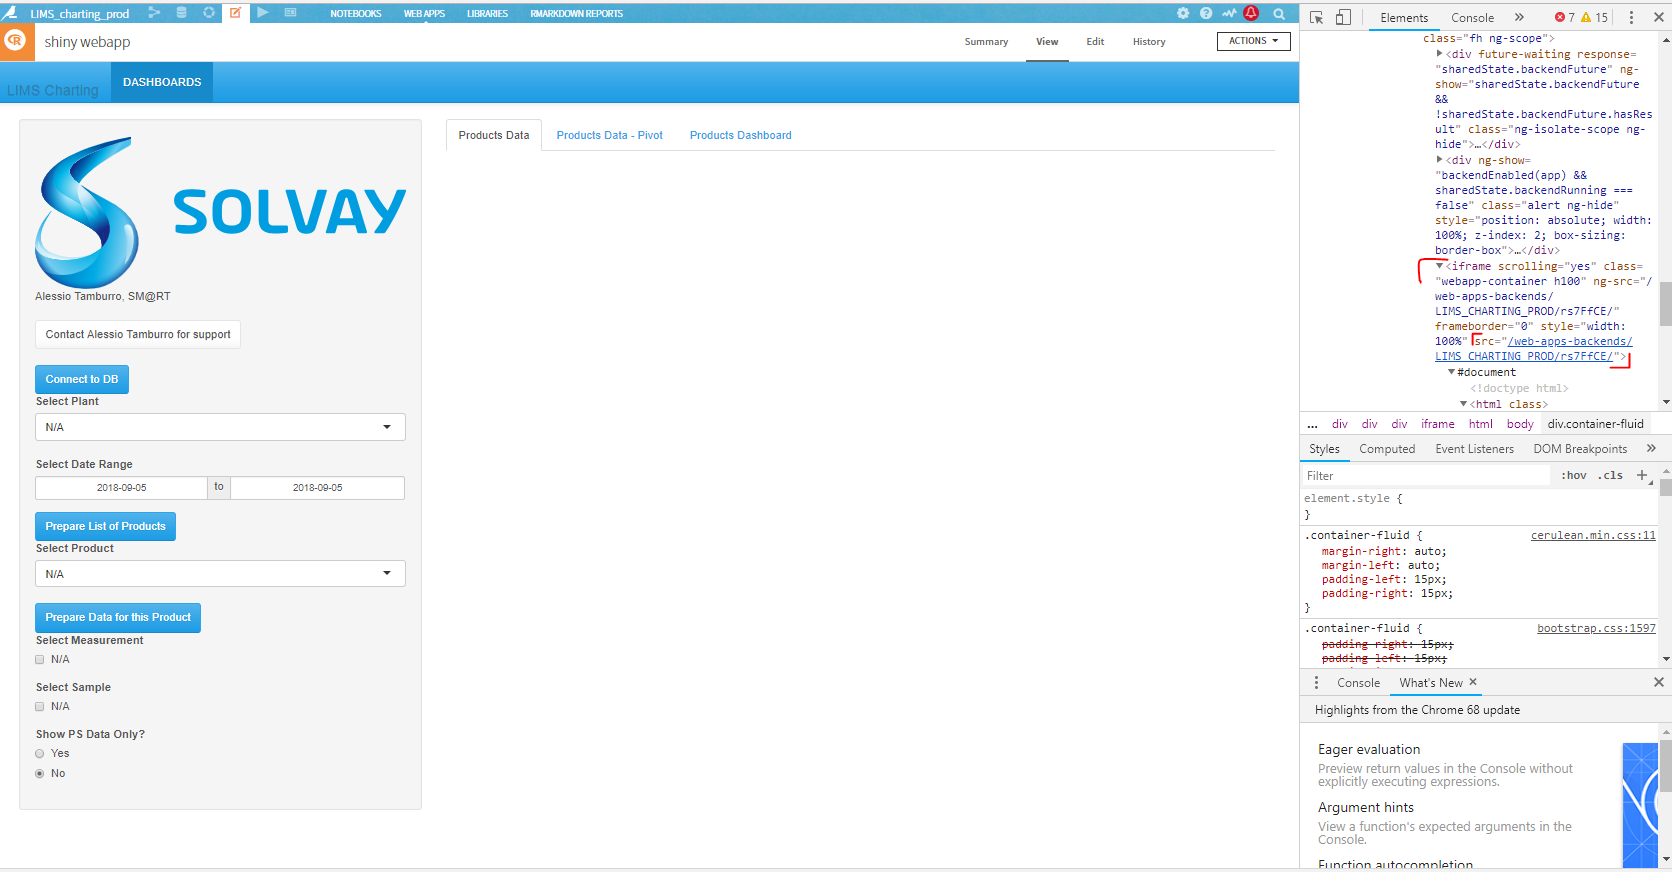Click the help question mark icon

pyautogui.click(x=1206, y=13)
